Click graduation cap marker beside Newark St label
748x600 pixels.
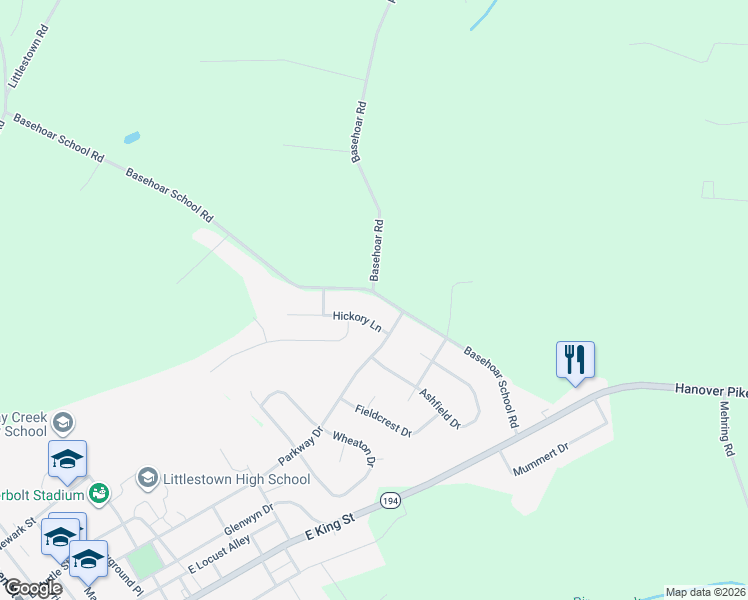point(60,537)
